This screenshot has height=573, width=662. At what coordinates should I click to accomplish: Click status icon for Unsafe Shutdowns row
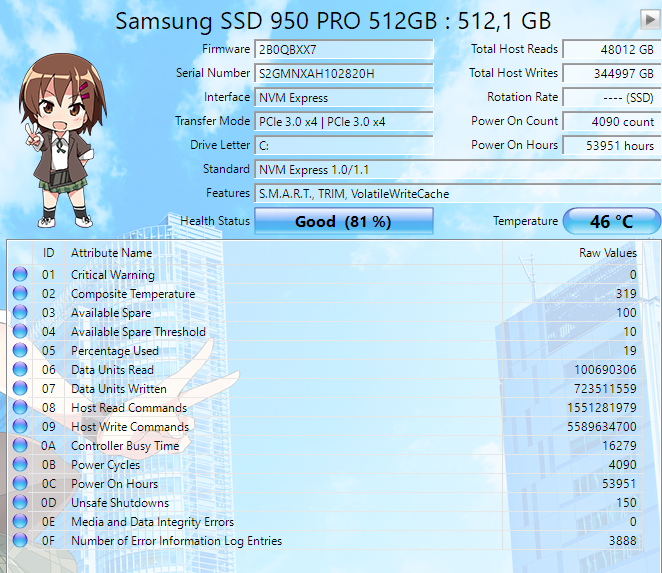tap(20, 502)
